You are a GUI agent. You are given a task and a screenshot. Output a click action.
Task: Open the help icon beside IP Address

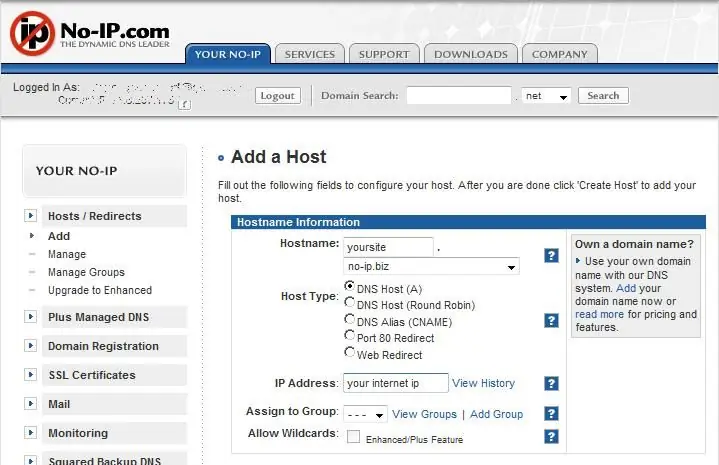click(x=551, y=383)
